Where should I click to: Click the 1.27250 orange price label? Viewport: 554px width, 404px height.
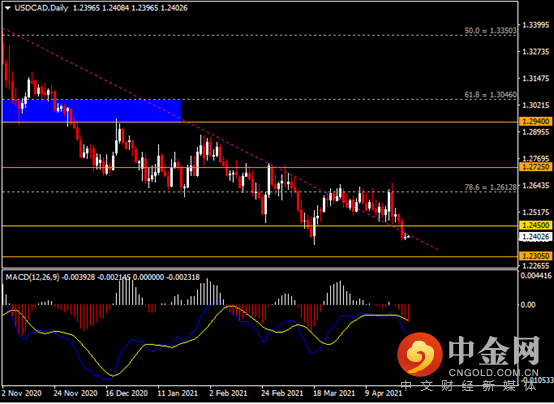pyautogui.click(x=535, y=167)
